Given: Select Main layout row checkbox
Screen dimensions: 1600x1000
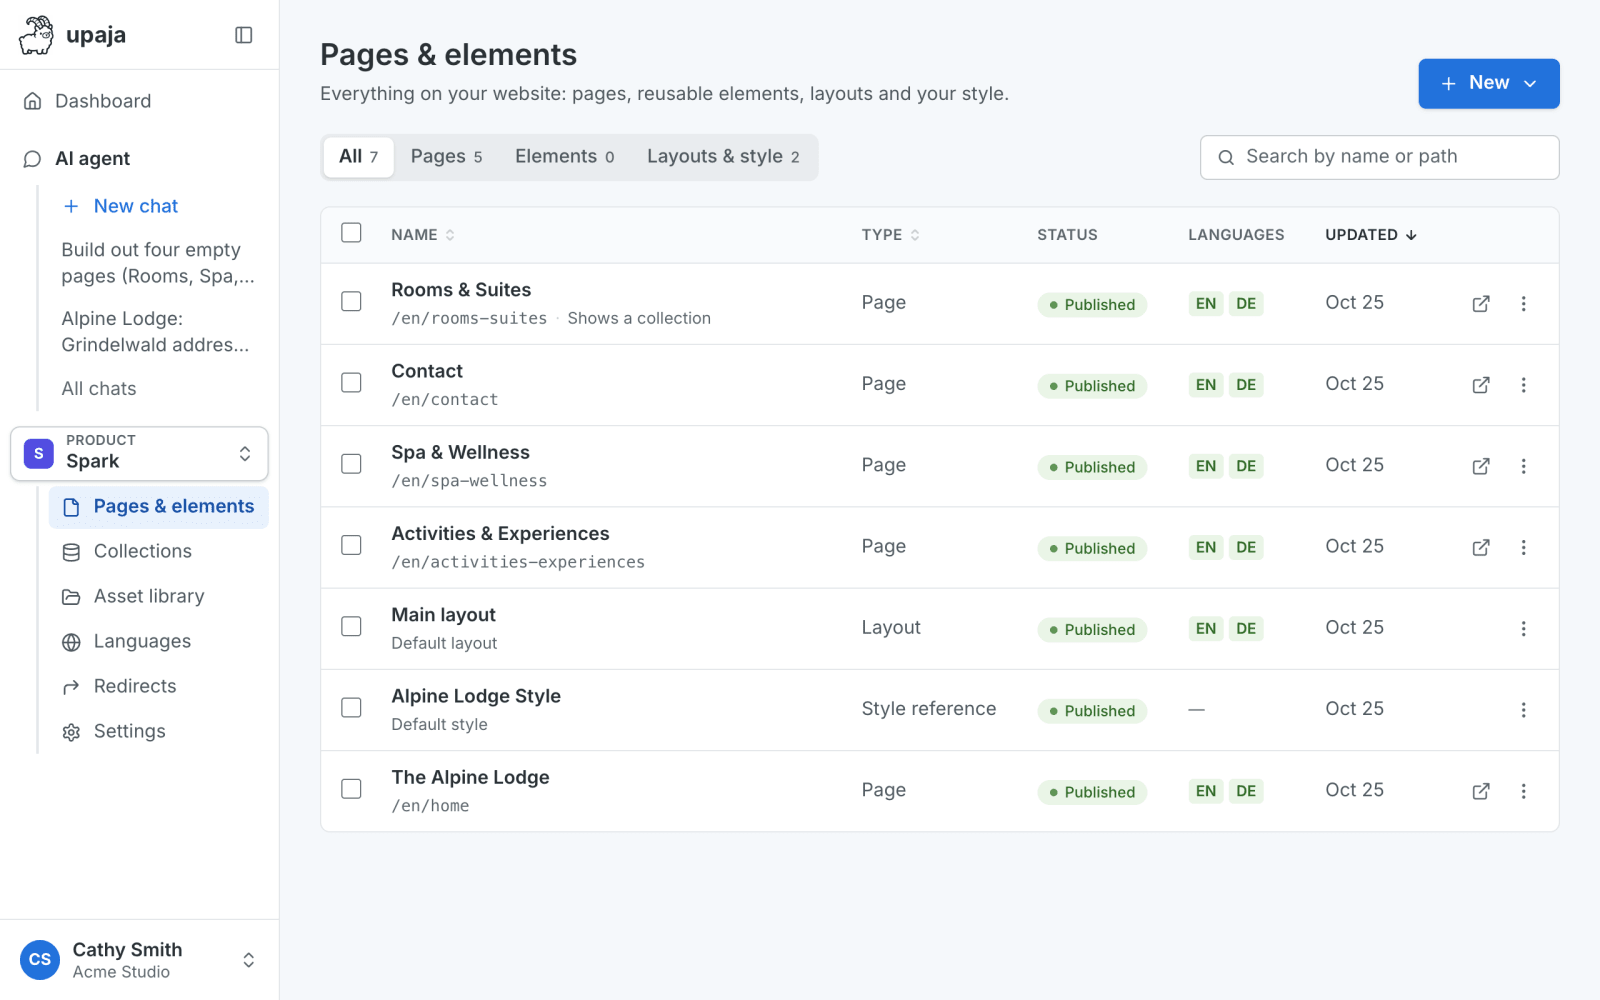Looking at the screenshot, I should (x=351, y=626).
